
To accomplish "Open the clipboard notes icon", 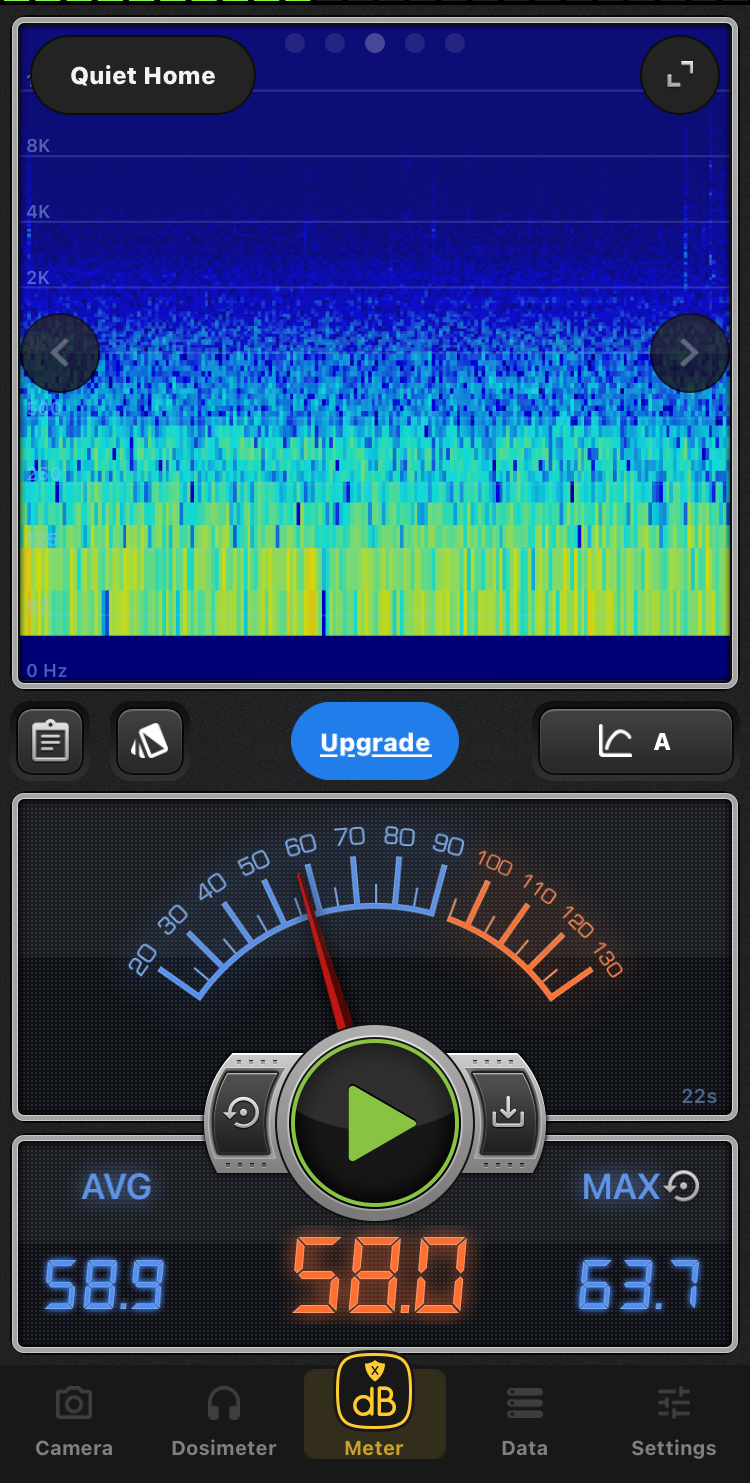I will click(x=50, y=741).
